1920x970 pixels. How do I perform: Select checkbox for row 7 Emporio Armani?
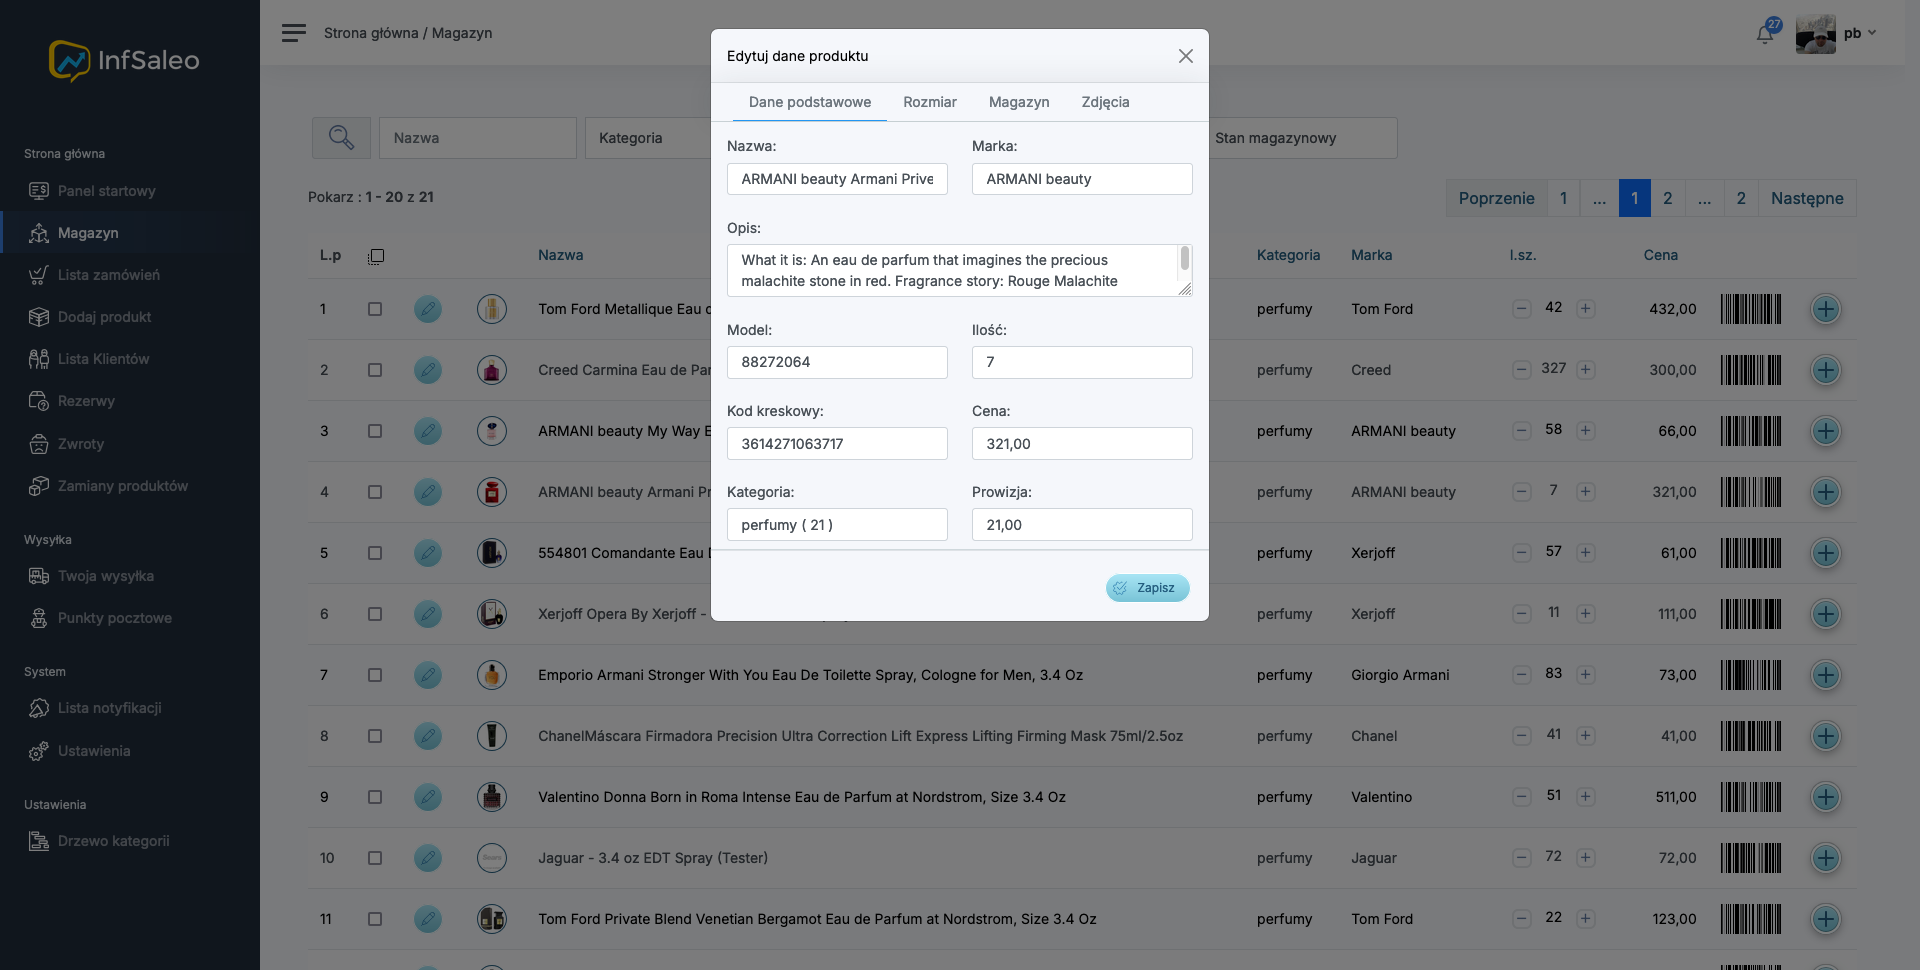click(x=375, y=675)
